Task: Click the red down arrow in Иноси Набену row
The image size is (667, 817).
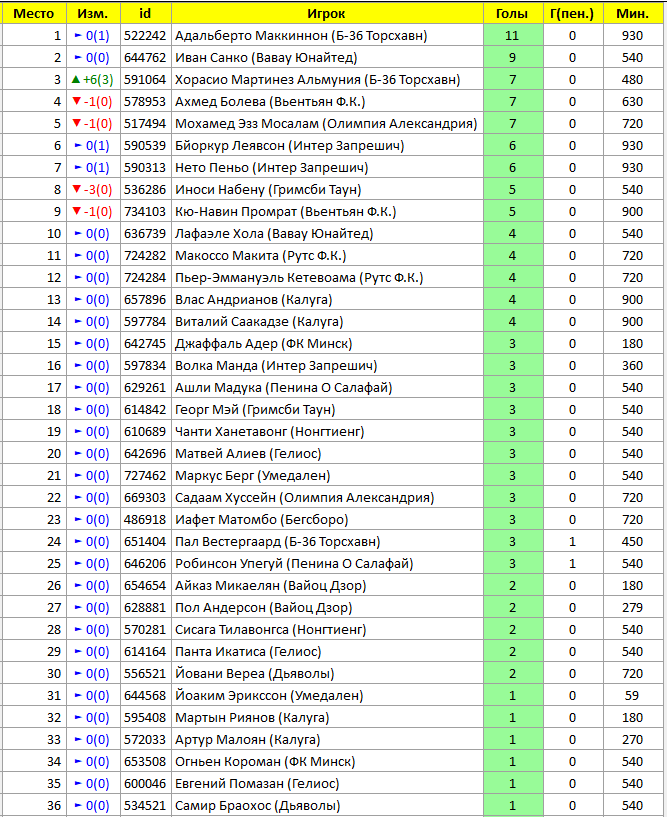Action: click(77, 189)
